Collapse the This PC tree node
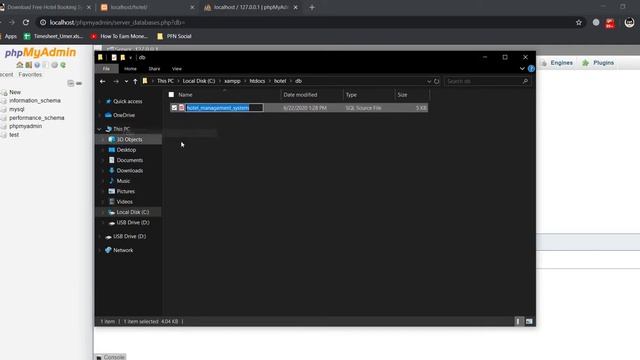Image resolution: width=640 pixels, height=360 pixels. tap(99, 129)
